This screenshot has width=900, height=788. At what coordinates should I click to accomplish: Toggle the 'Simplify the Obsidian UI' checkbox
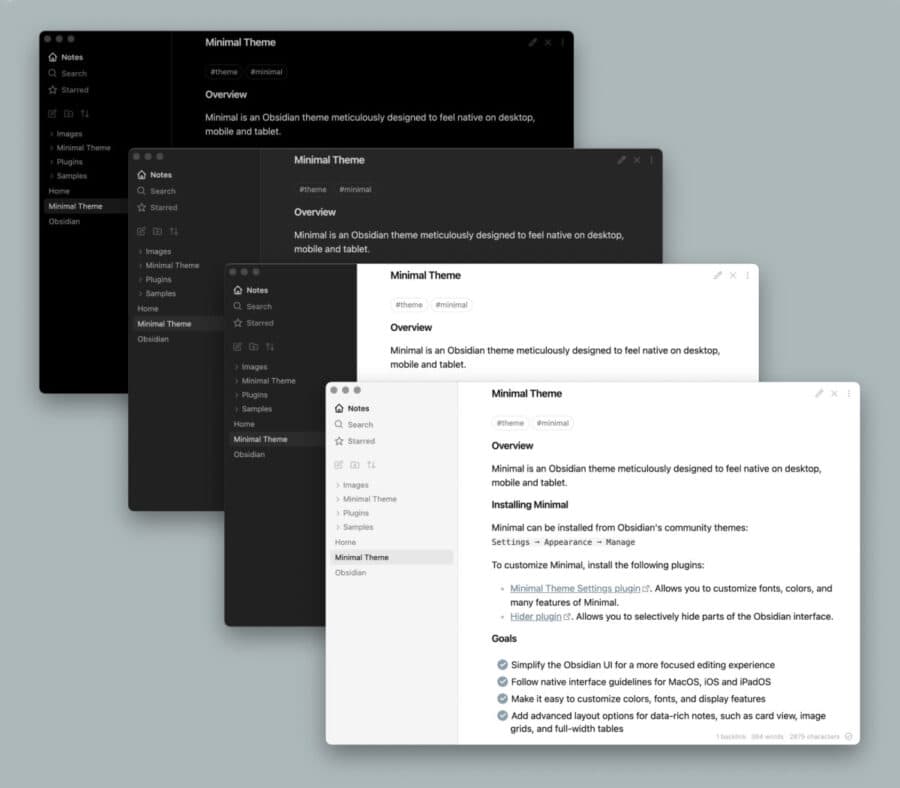click(x=502, y=665)
